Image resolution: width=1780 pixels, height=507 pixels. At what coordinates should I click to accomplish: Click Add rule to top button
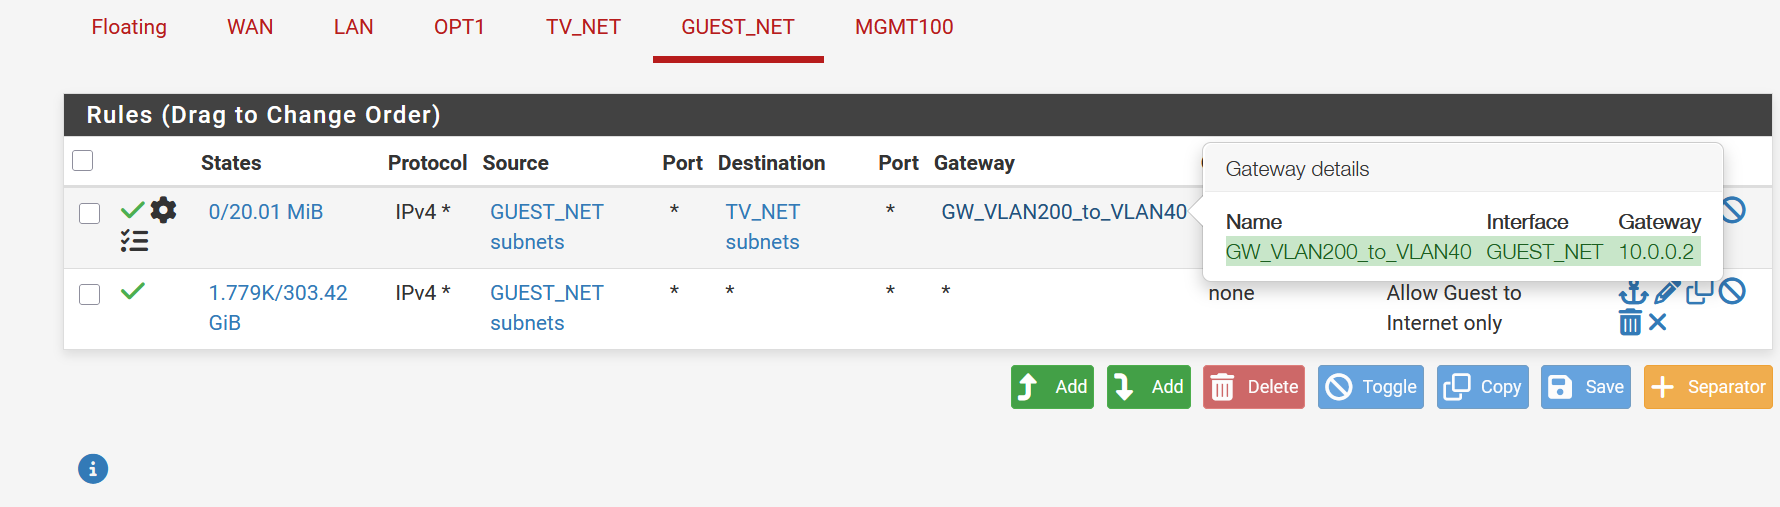pyautogui.click(x=1052, y=387)
